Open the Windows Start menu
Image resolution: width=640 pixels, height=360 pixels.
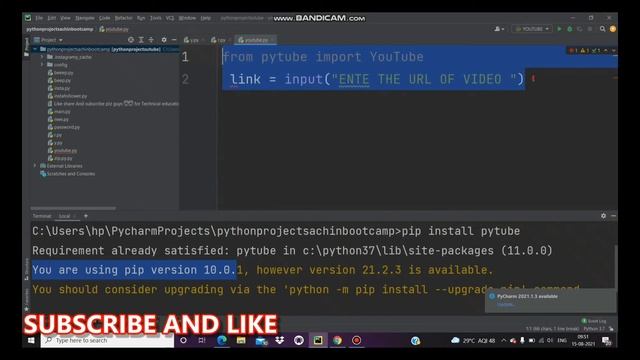(31, 340)
